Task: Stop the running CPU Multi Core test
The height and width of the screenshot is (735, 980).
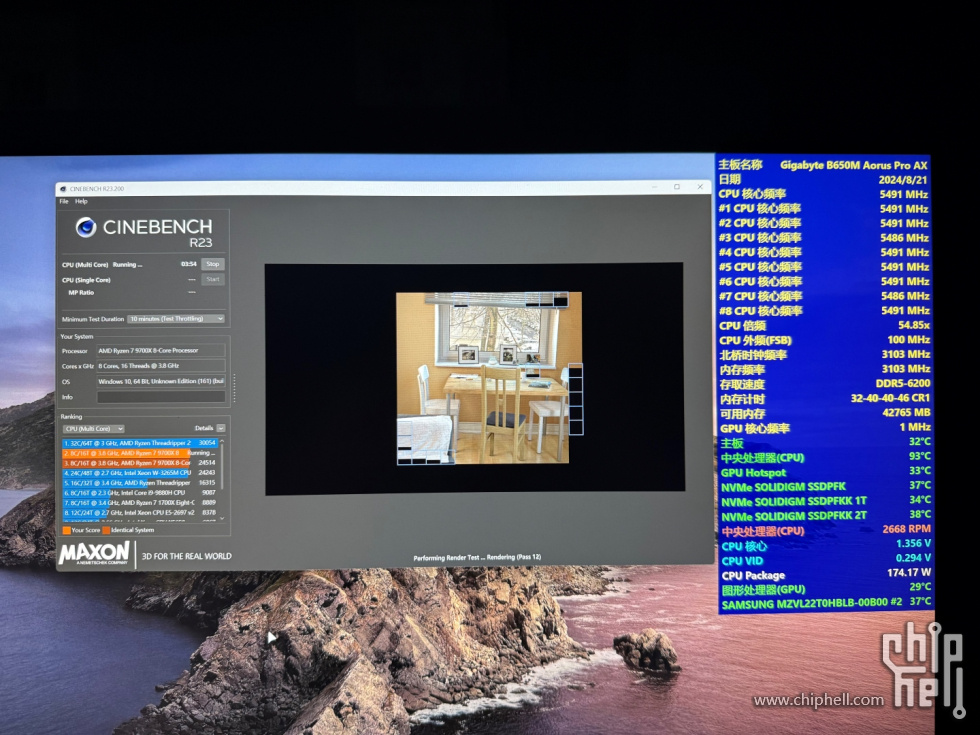Action: tap(212, 264)
